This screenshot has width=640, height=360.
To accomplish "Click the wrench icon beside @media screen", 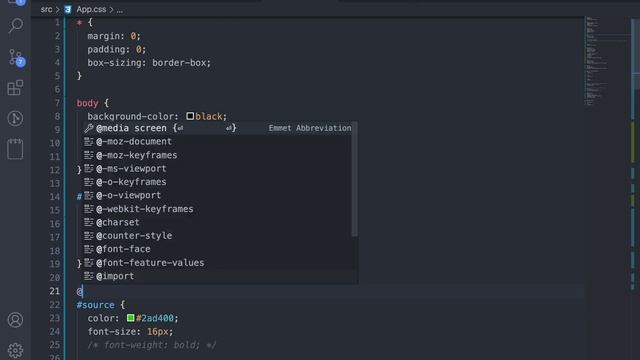I will pyautogui.click(x=89, y=128).
